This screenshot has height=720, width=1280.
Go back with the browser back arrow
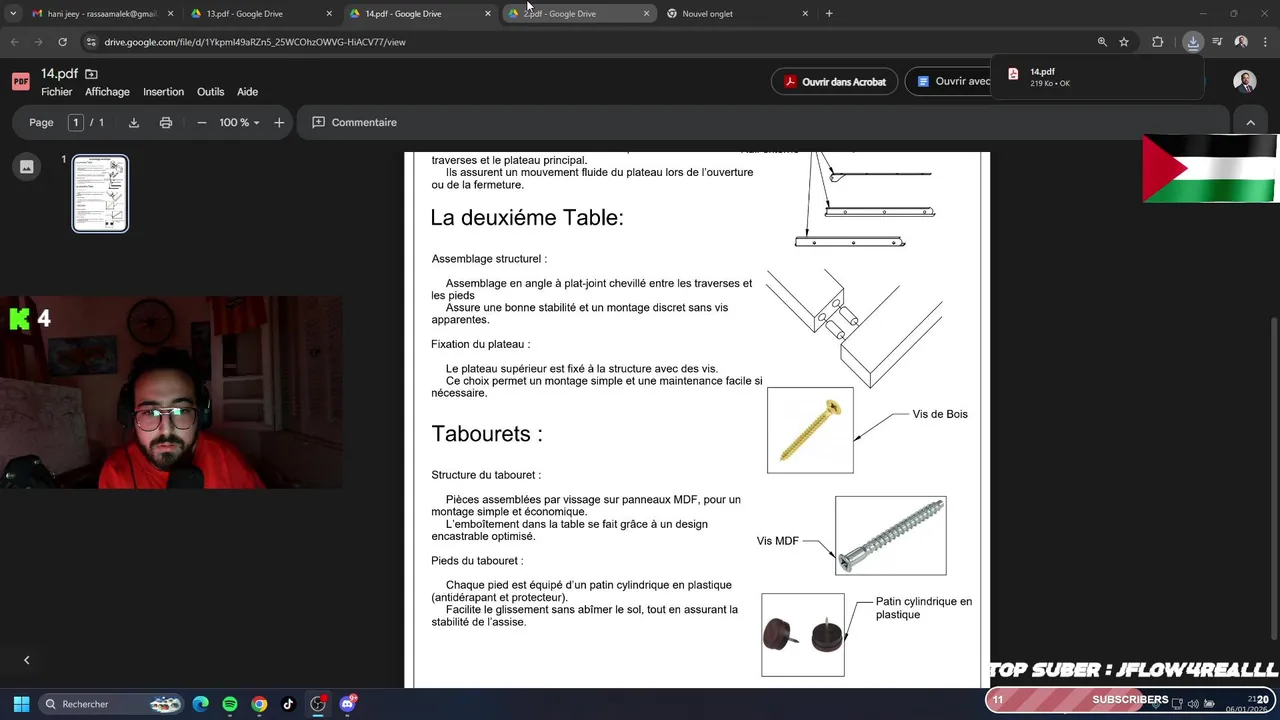[14, 42]
